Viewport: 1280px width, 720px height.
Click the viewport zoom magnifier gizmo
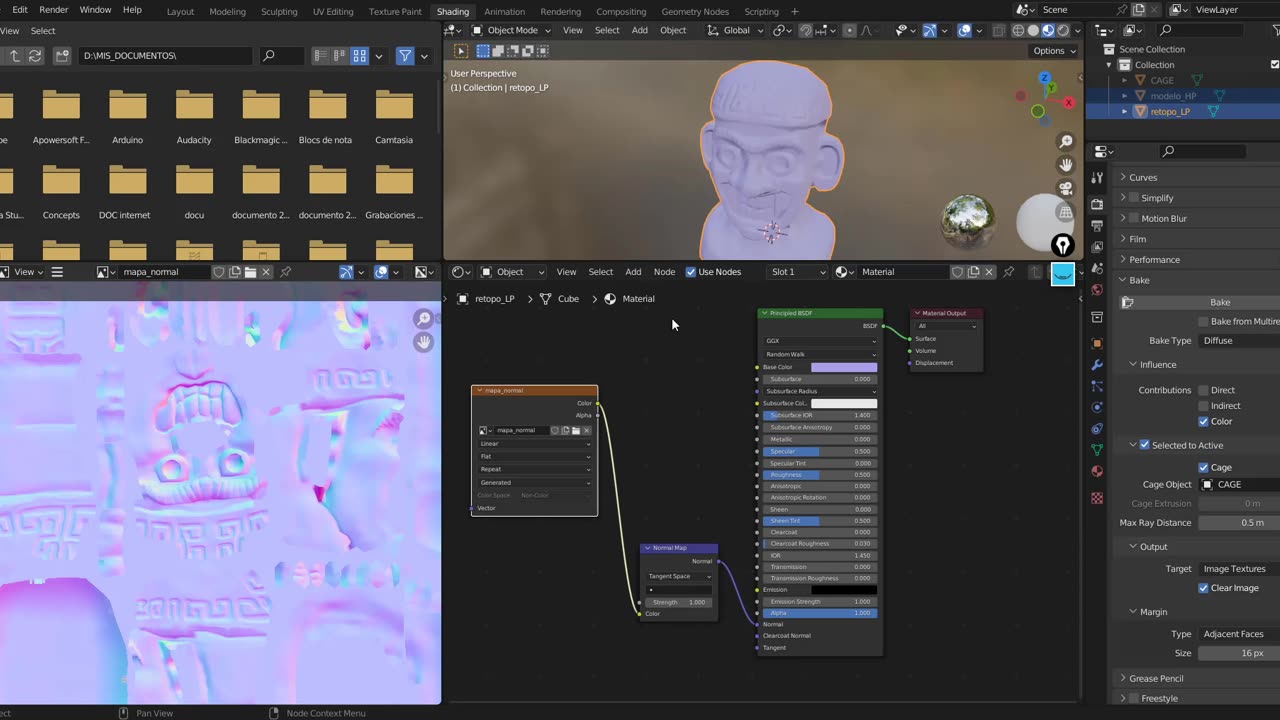pyautogui.click(x=1066, y=142)
